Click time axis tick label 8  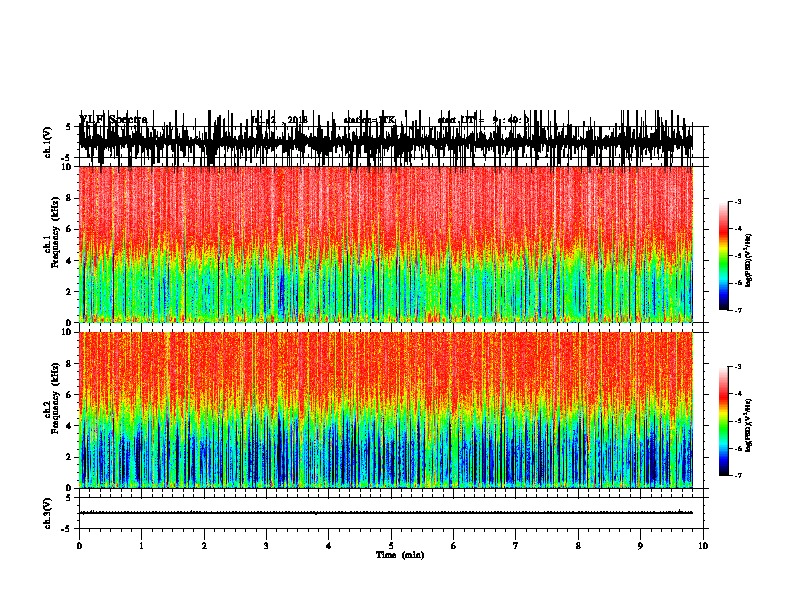[578, 546]
